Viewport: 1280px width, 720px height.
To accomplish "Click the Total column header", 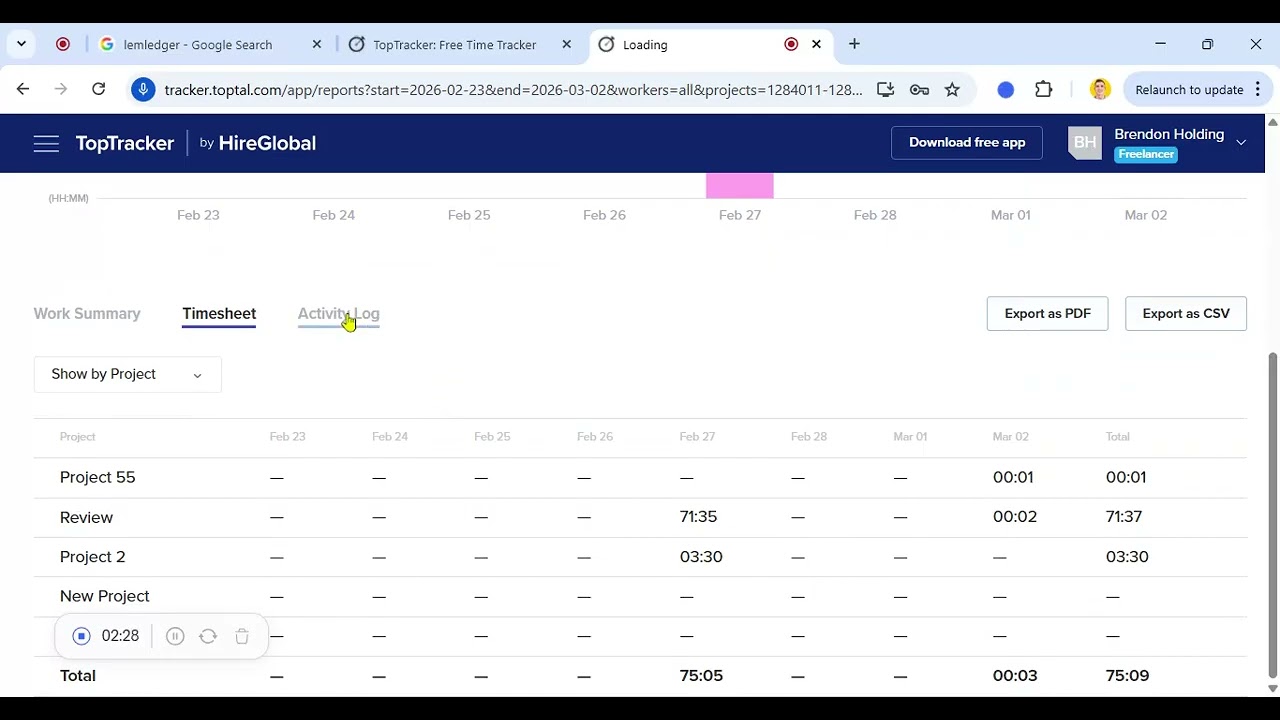I will 1118,437.
